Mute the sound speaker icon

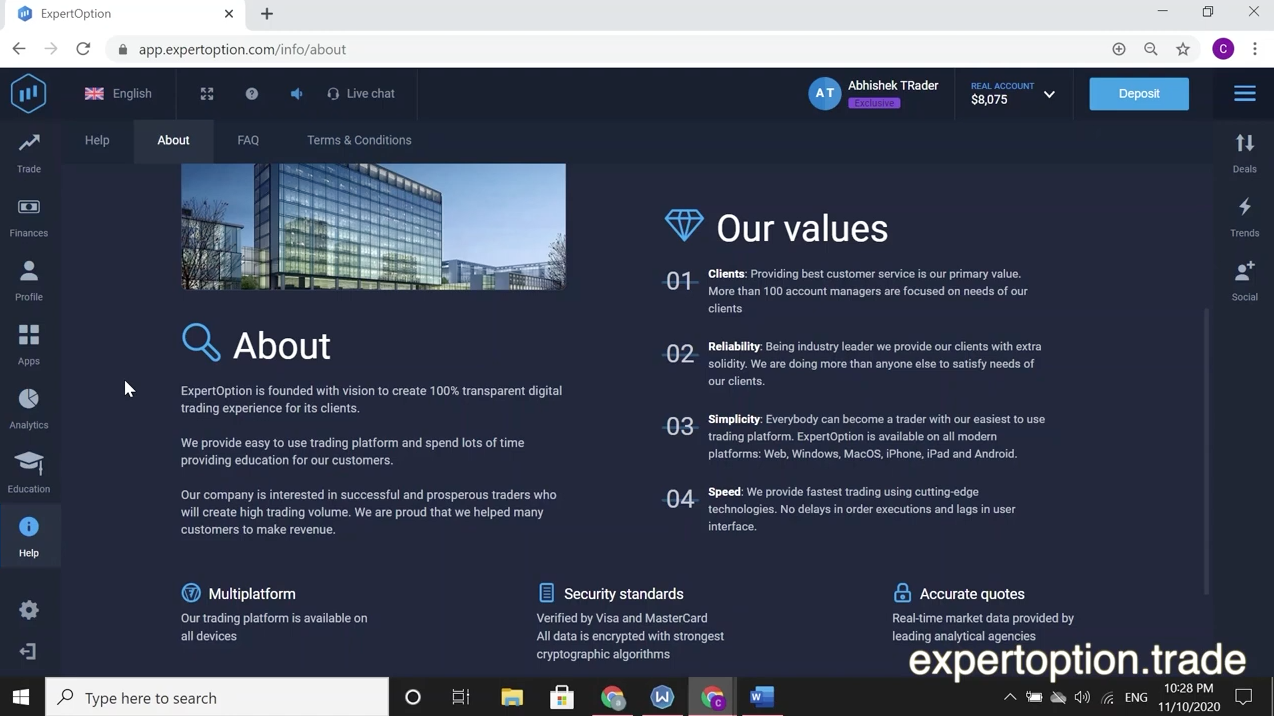point(296,94)
